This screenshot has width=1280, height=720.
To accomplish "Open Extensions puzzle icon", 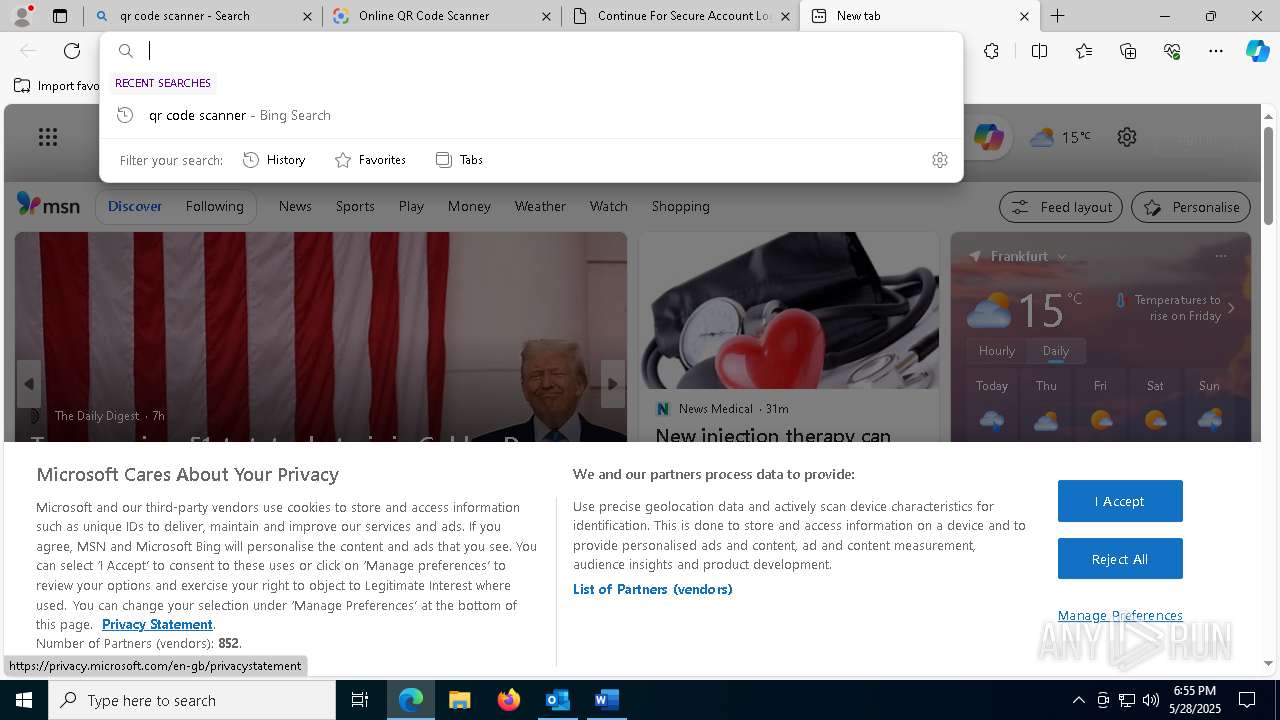I will pos(991,51).
